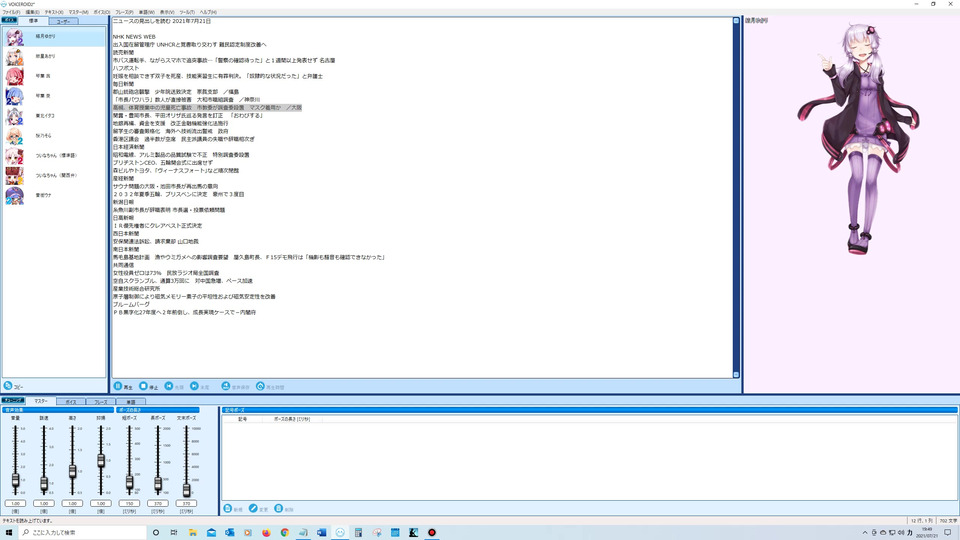
Task: Open the 表示(V) menu
Action: coord(167,12)
